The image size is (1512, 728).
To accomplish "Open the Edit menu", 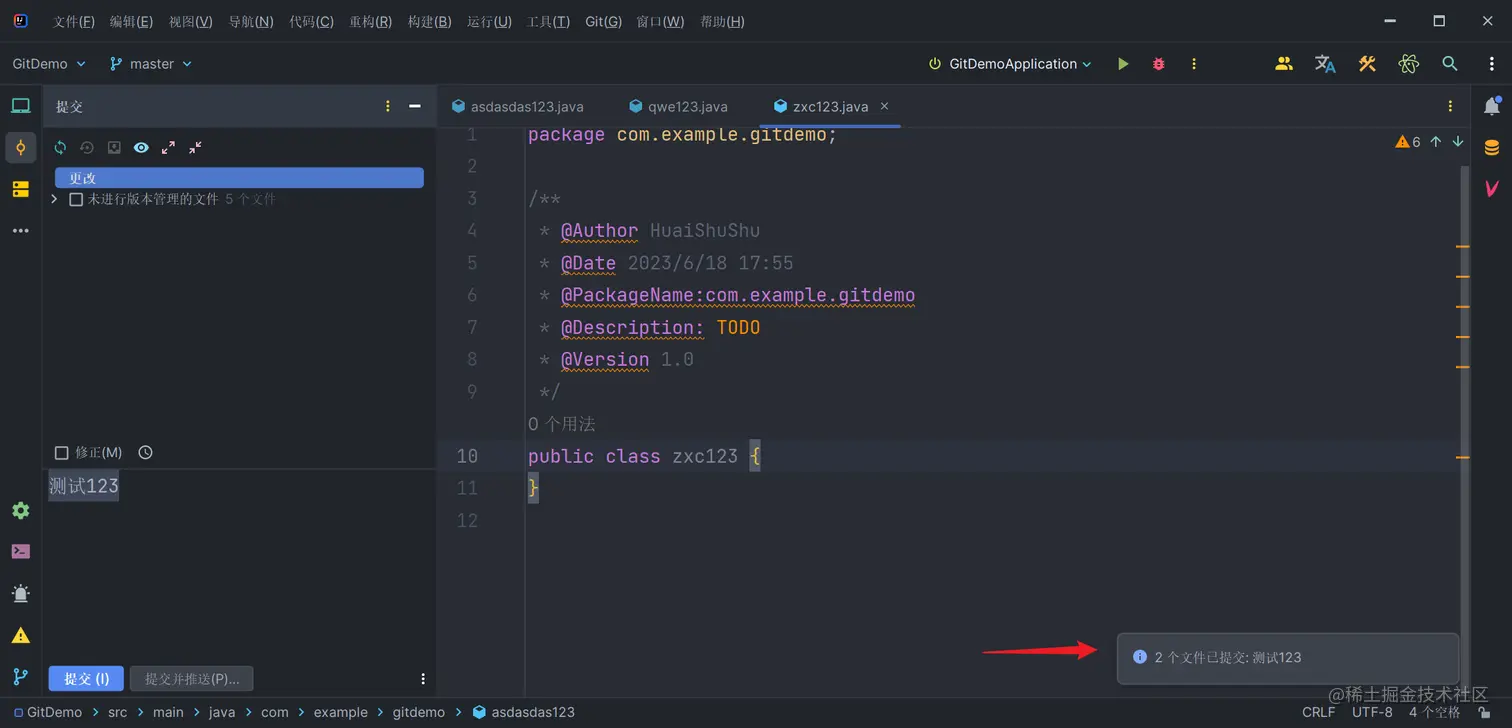I will [x=131, y=22].
